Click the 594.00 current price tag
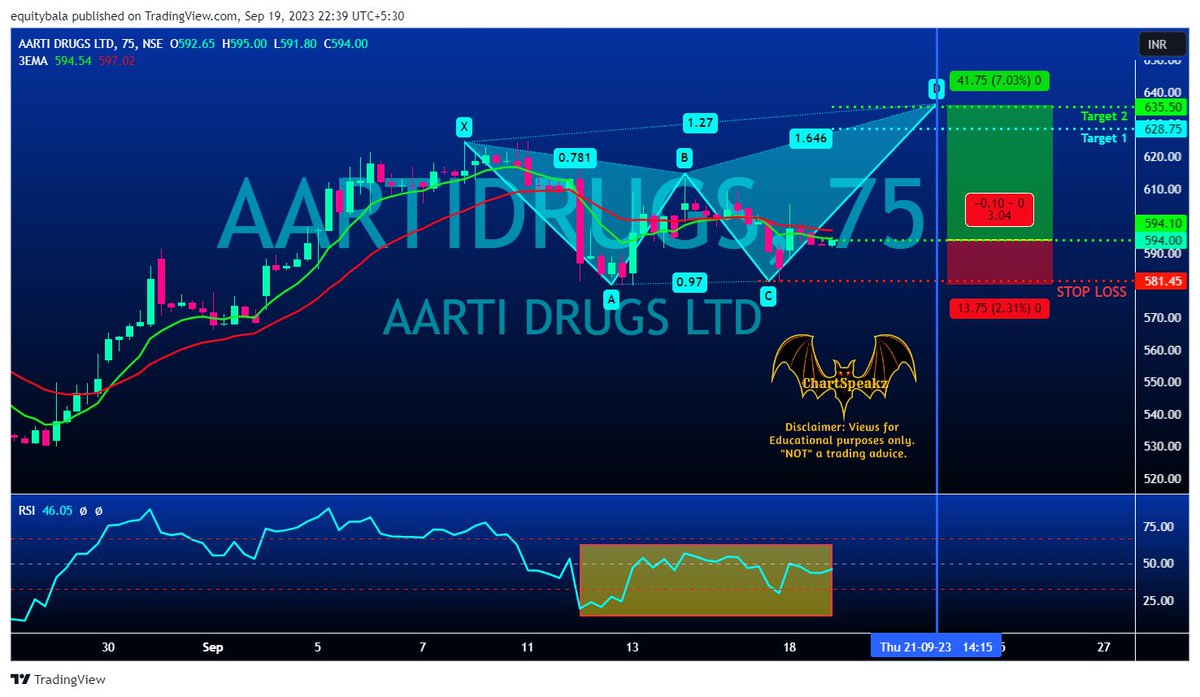Viewport: 1200px width, 697px height. click(1160, 240)
